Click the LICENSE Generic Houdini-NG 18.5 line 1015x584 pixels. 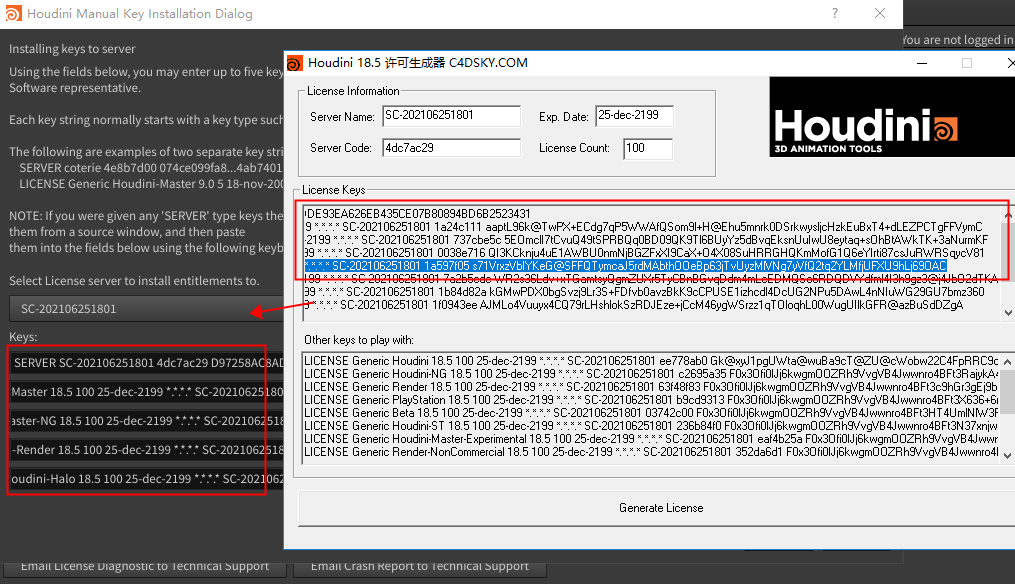651,374
